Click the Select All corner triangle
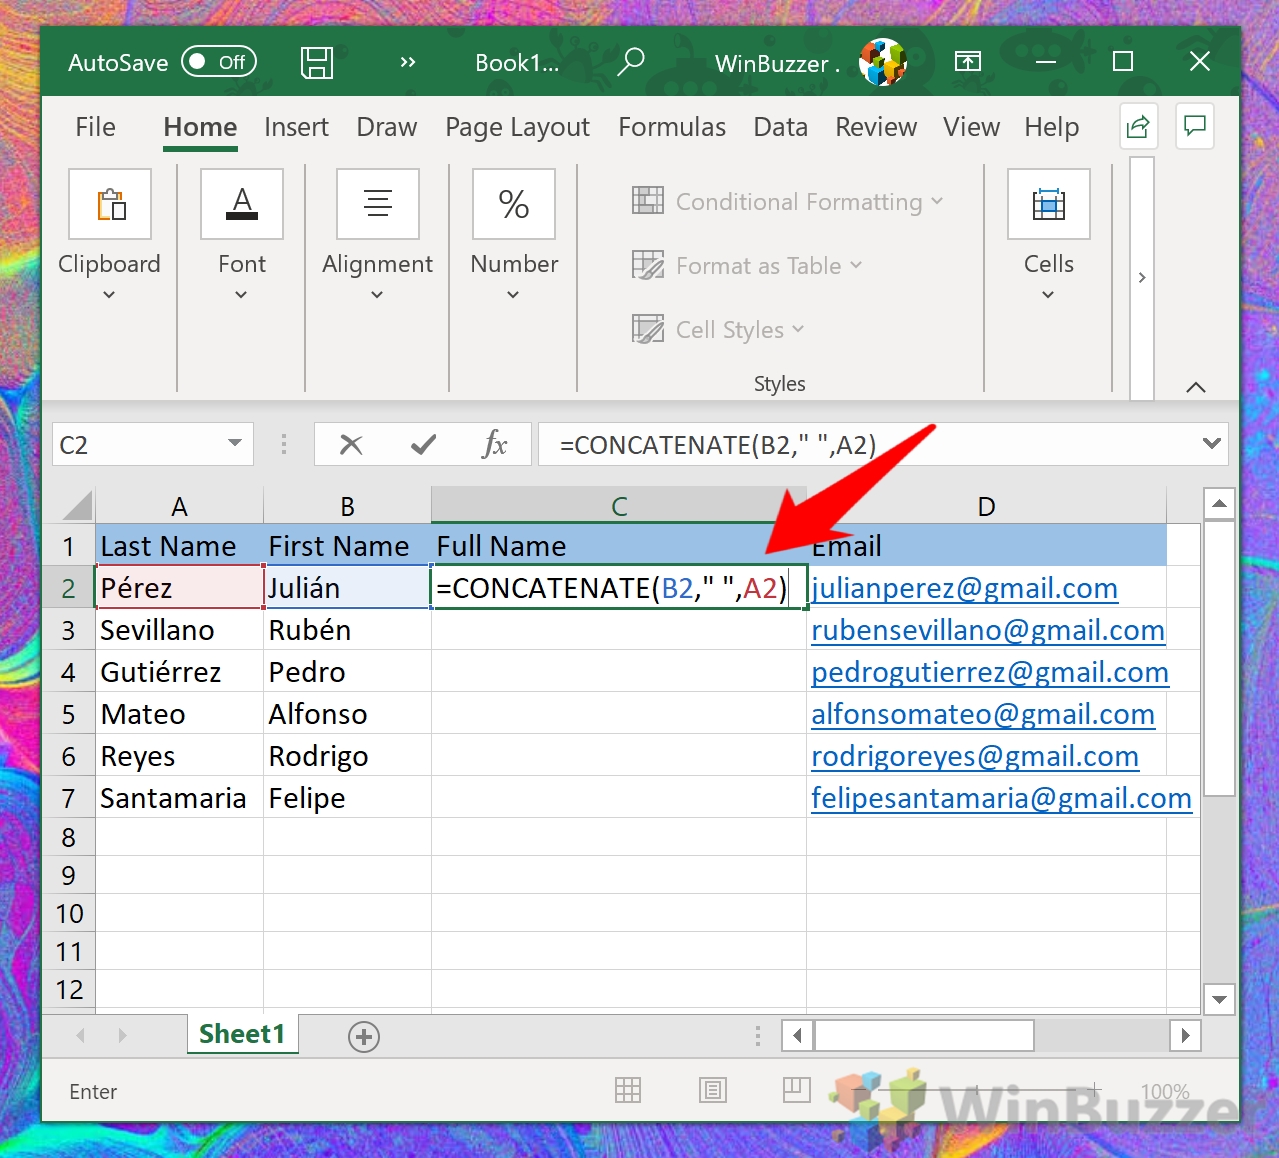The height and width of the screenshot is (1158, 1279). (77, 505)
